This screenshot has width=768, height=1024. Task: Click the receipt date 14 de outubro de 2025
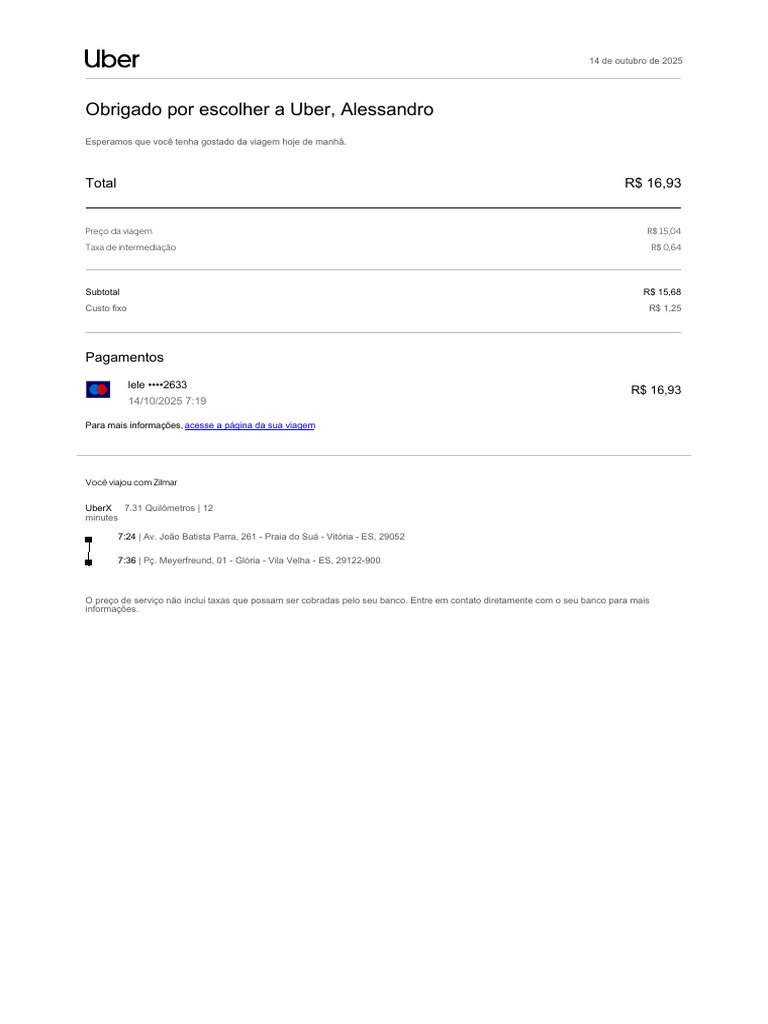click(x=635, y=61)
